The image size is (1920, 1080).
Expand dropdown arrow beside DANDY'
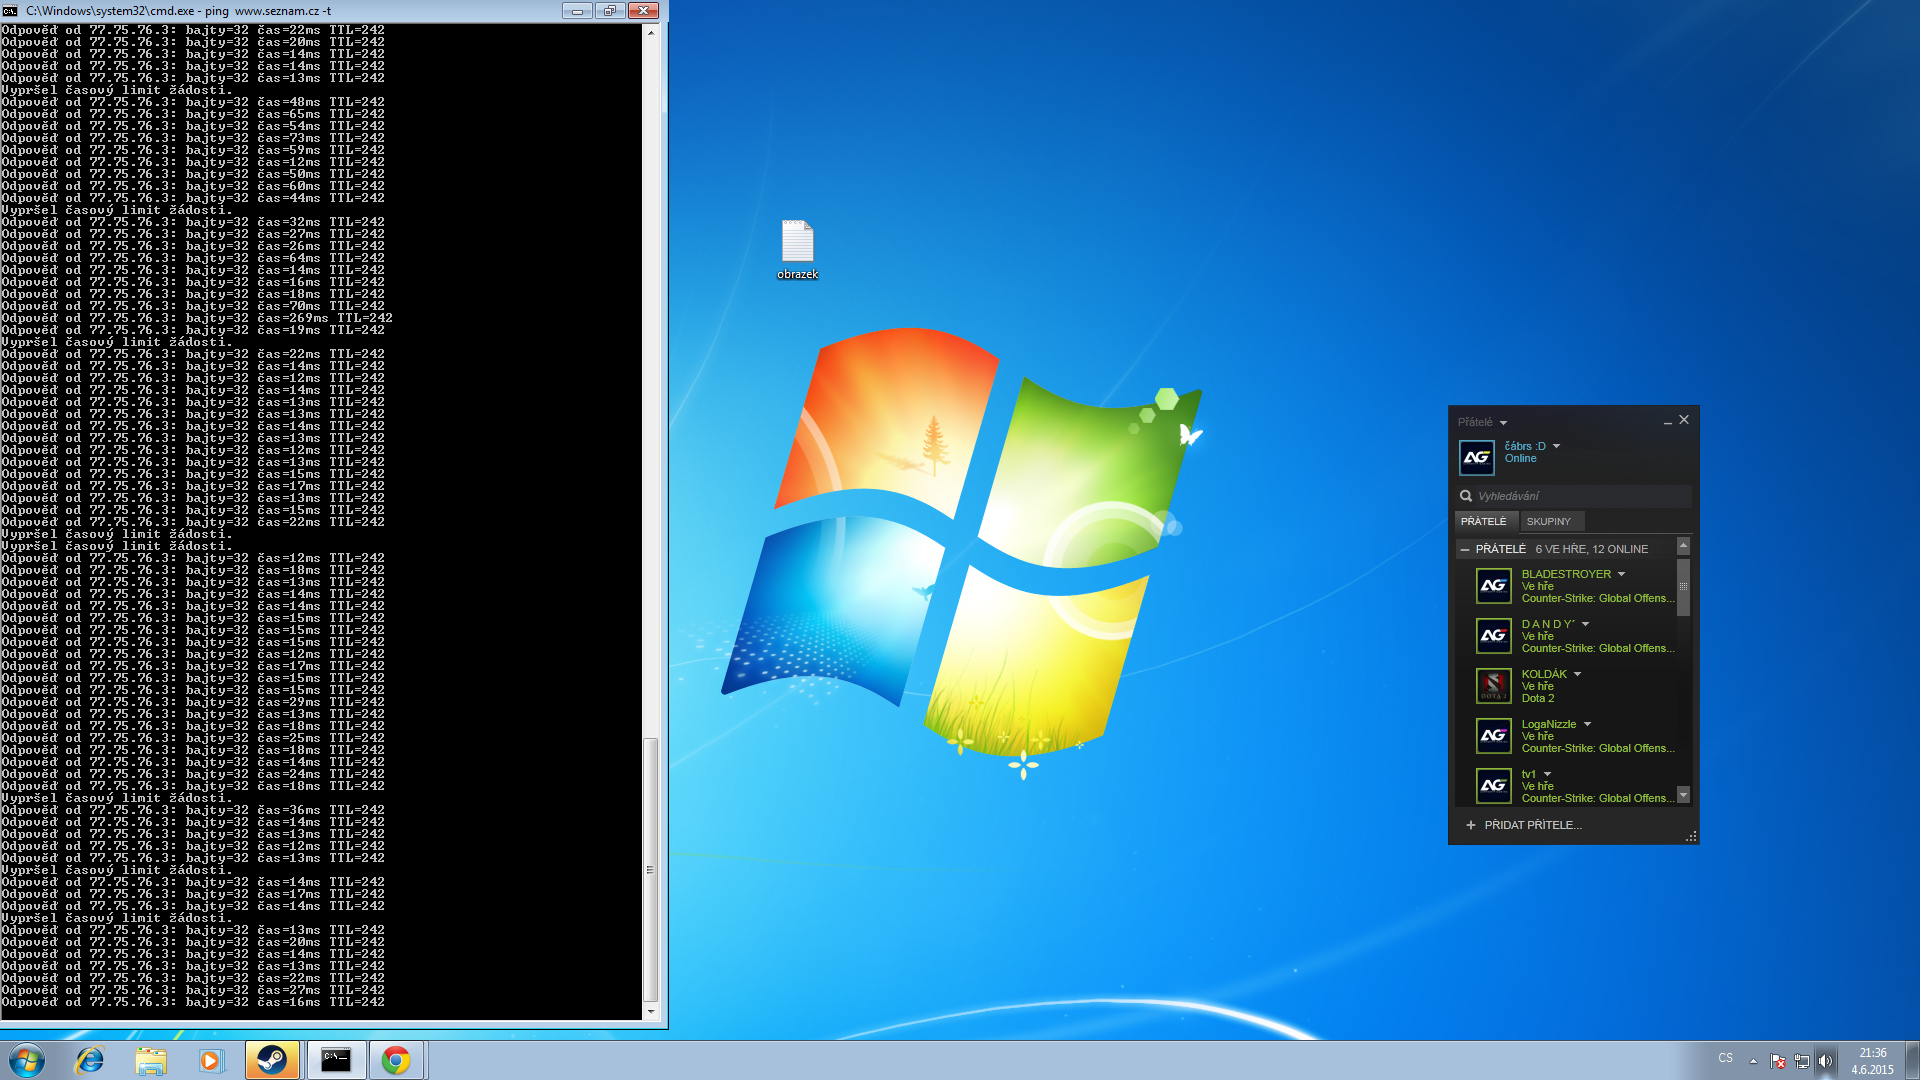click(x=1586, y=624)
